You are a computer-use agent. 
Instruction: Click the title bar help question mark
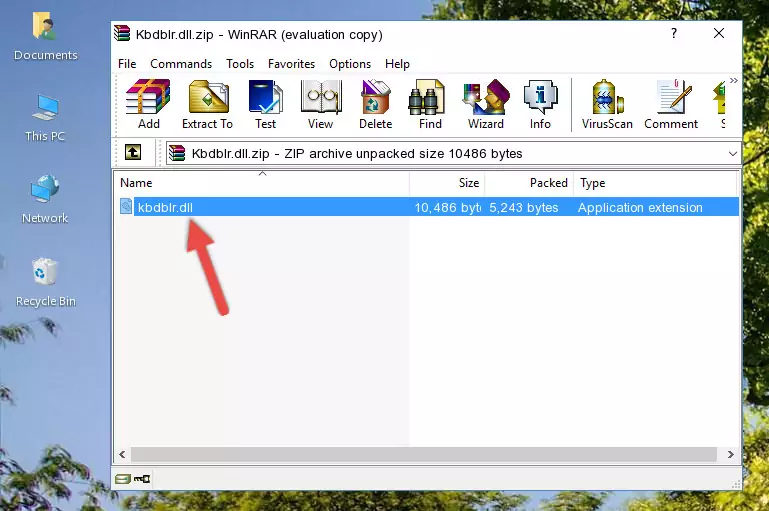click(x=674, y=33)
